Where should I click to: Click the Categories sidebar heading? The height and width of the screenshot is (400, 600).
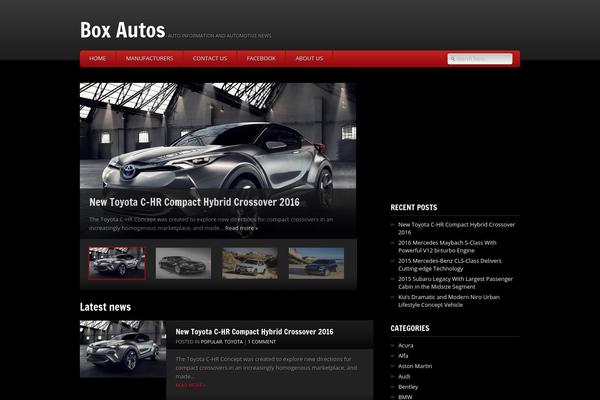410,328
